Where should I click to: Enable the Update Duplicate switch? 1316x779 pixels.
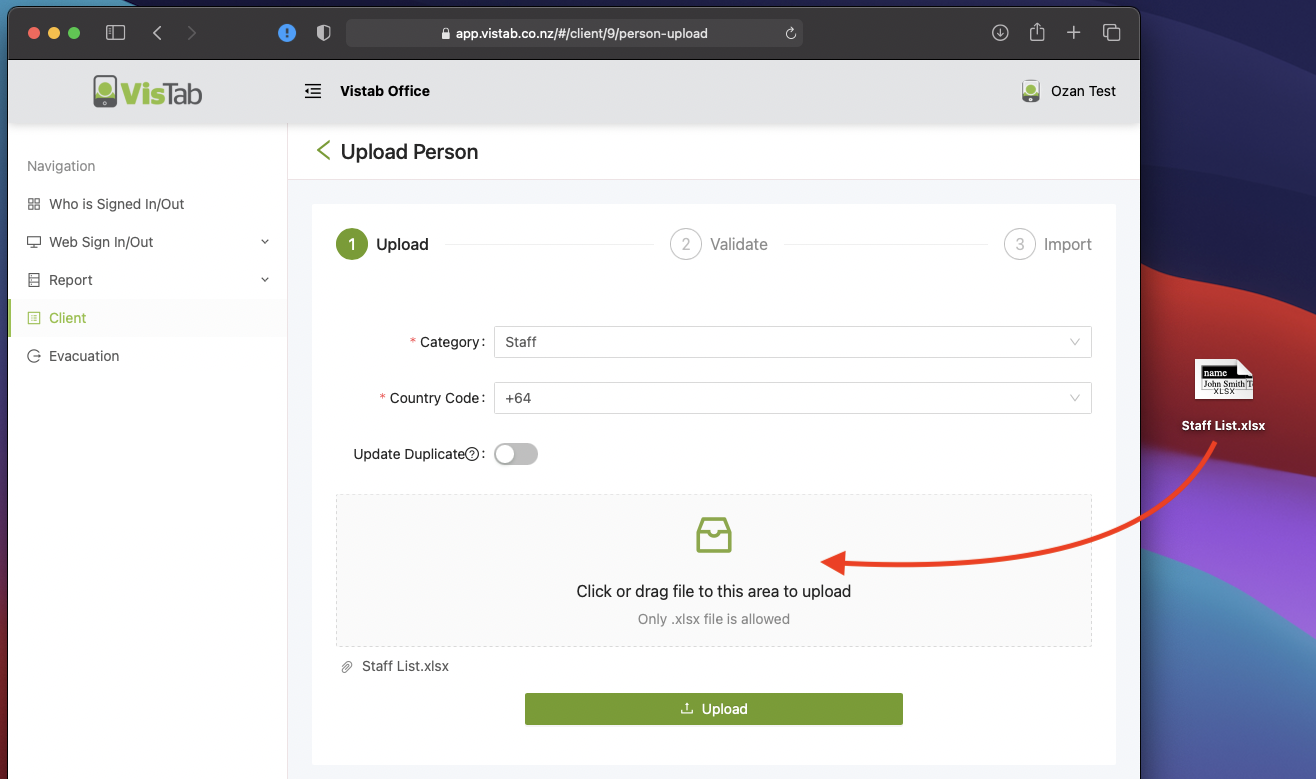coord(516,454)
